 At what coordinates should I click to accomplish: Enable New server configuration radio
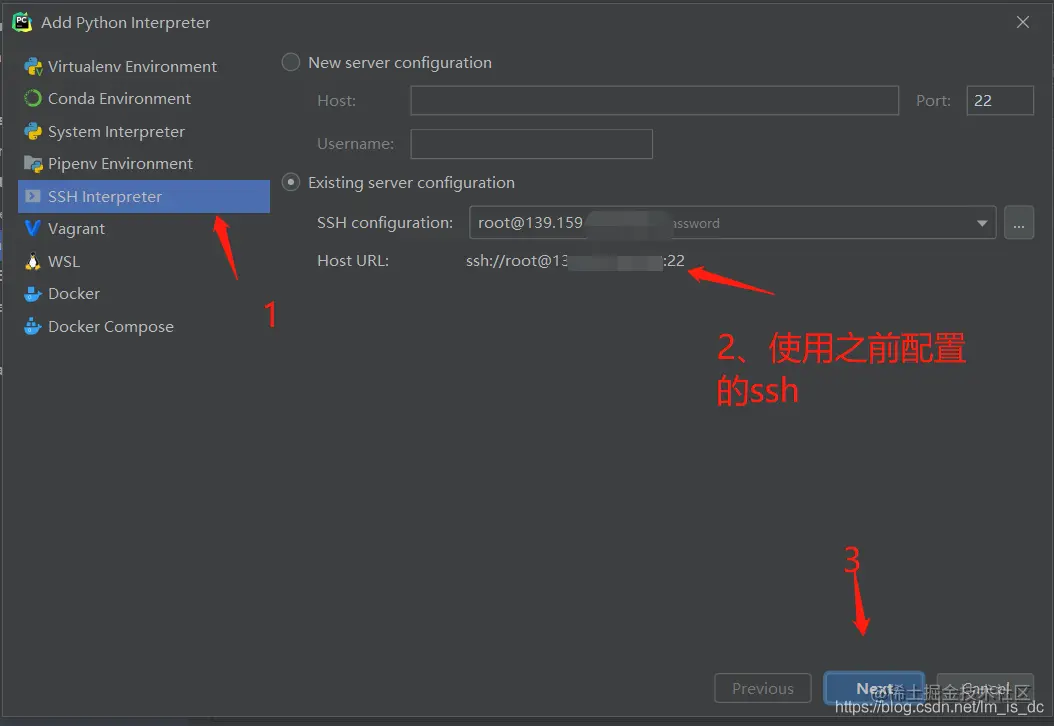point(290,63)
